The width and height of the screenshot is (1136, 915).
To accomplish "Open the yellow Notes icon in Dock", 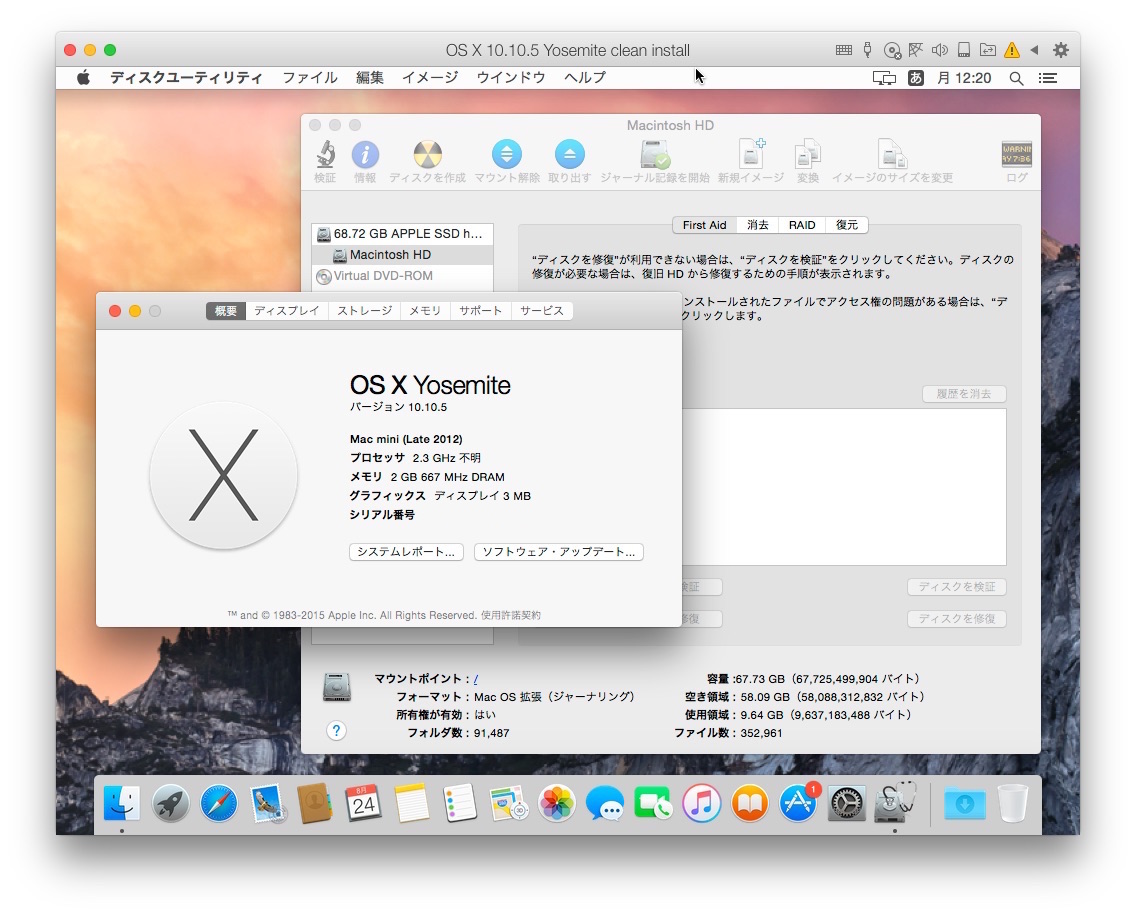I will (x=412, y=803).
